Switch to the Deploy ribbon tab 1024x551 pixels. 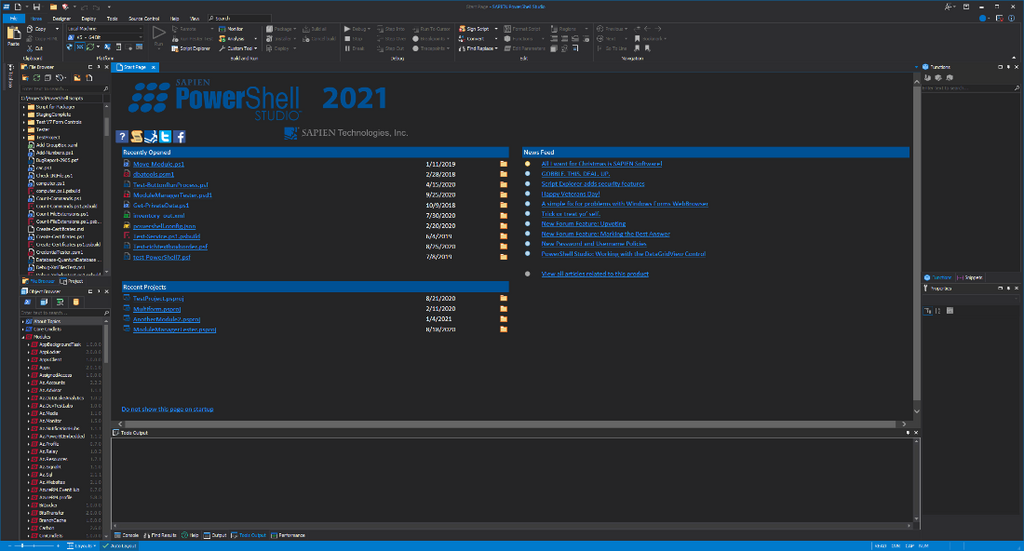[x=89, y=18]
